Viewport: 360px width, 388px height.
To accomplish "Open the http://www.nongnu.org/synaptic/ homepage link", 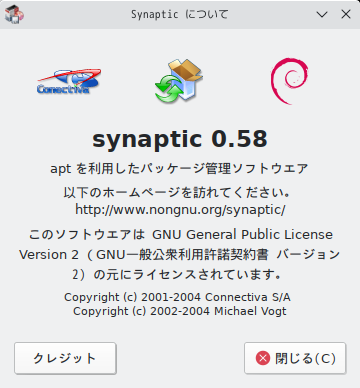I will click(180, 210).
